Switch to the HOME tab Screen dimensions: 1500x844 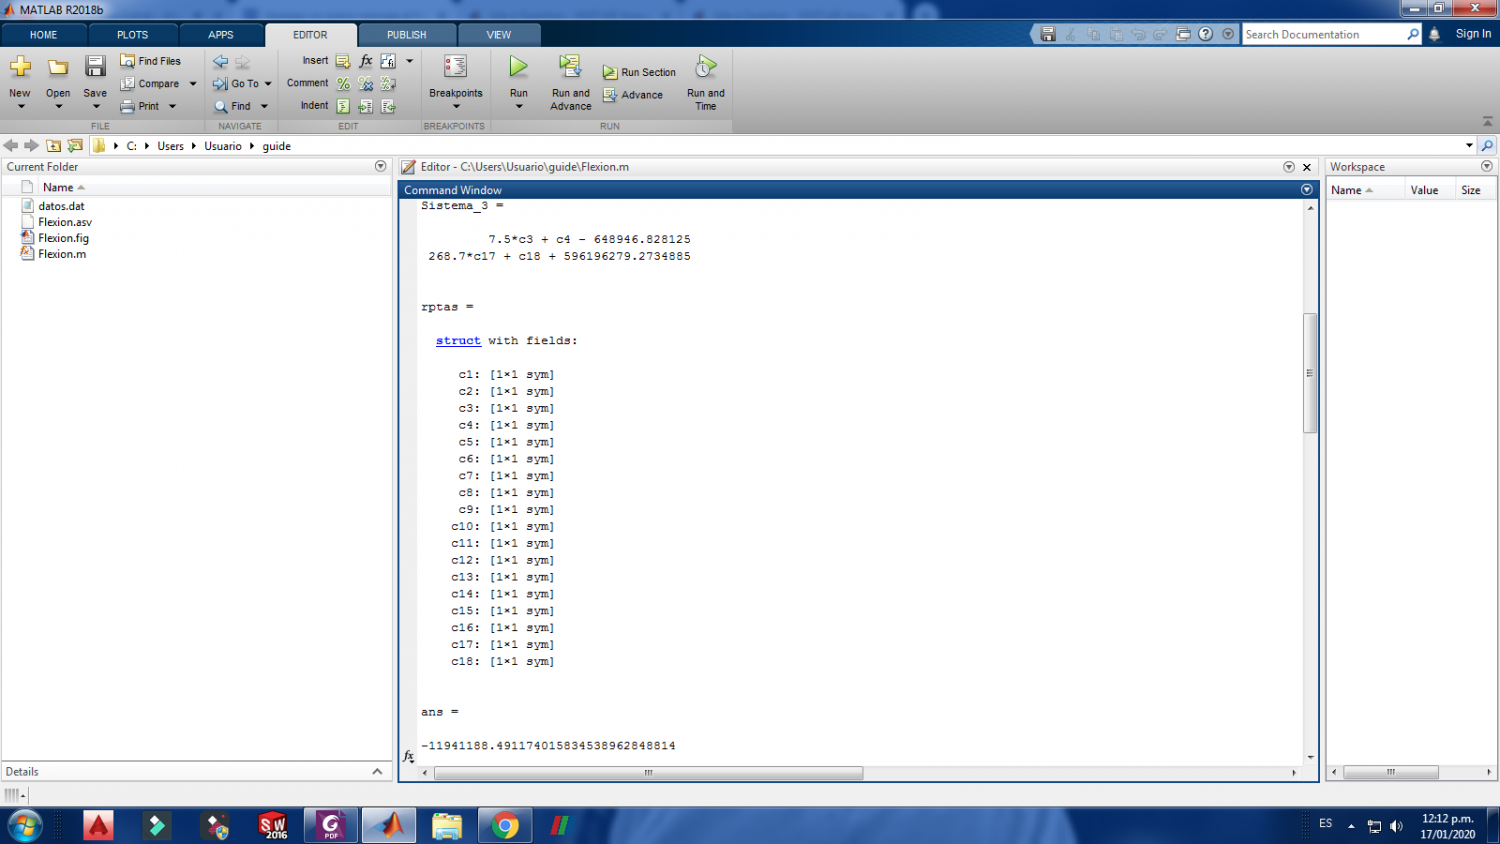[x=44, y=35]
